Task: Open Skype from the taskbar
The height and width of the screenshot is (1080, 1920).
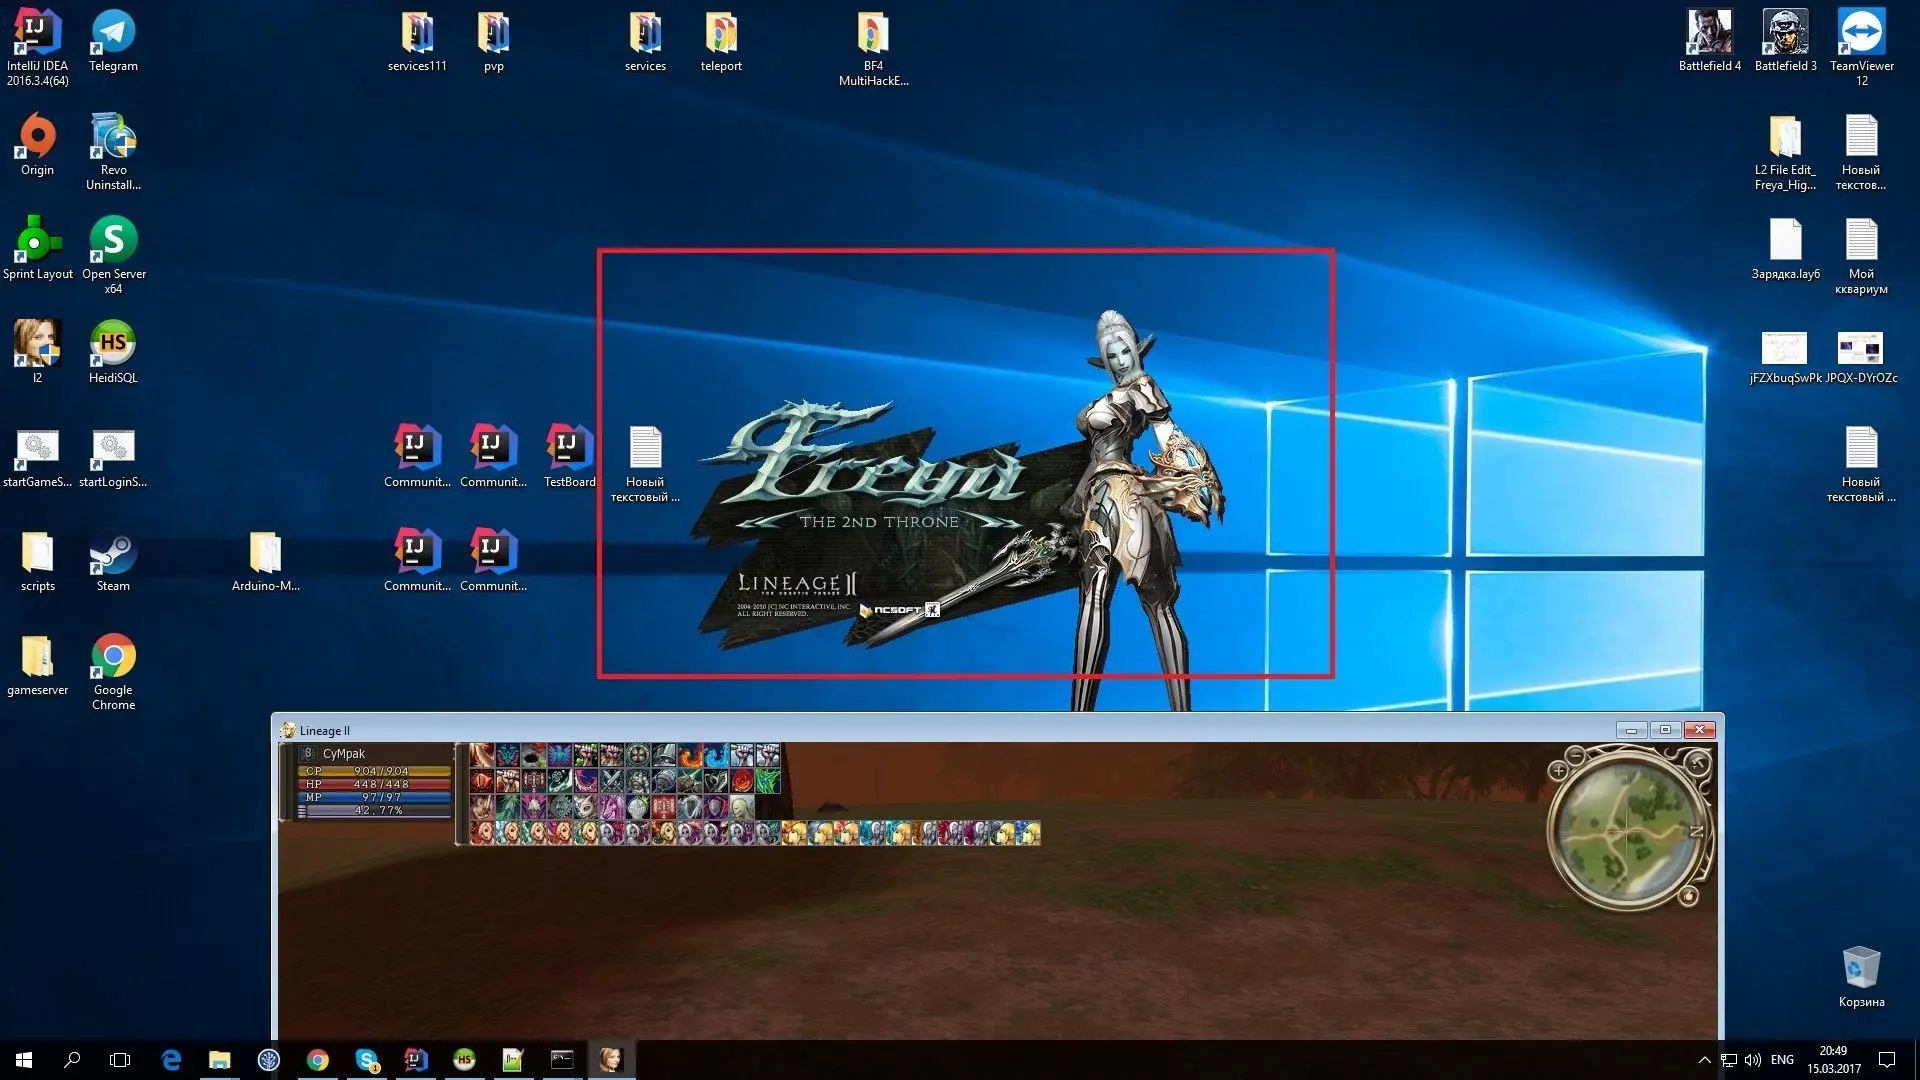Action: coord(366,1059)
